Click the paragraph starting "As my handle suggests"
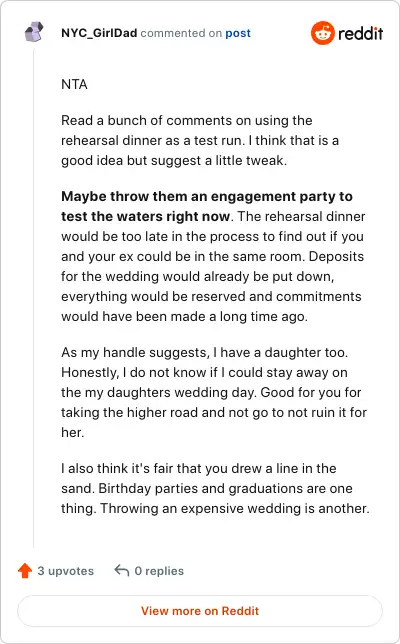This screenshot has height=644, width=400. (x=214, y=392)
